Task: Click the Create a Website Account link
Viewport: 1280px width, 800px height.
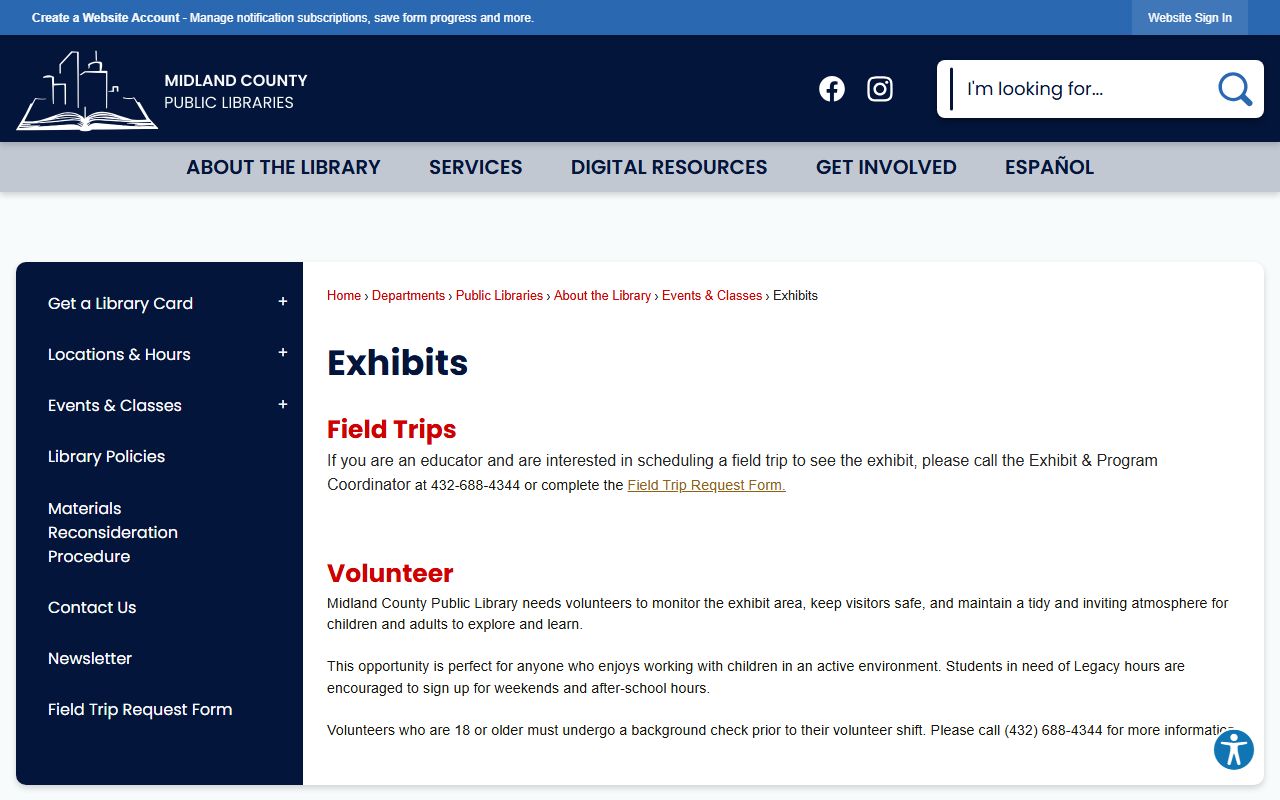Action: click(106, 18)
